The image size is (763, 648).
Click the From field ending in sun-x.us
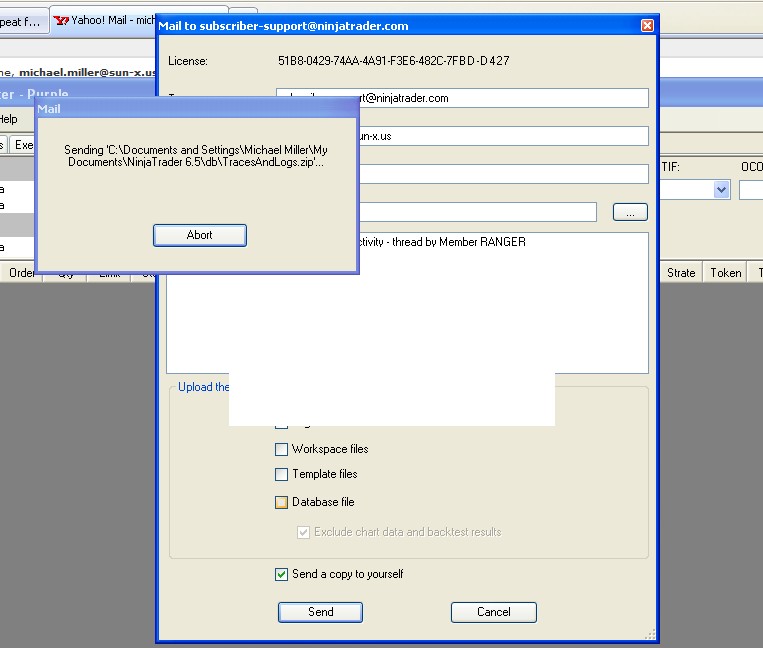point(504,136)
